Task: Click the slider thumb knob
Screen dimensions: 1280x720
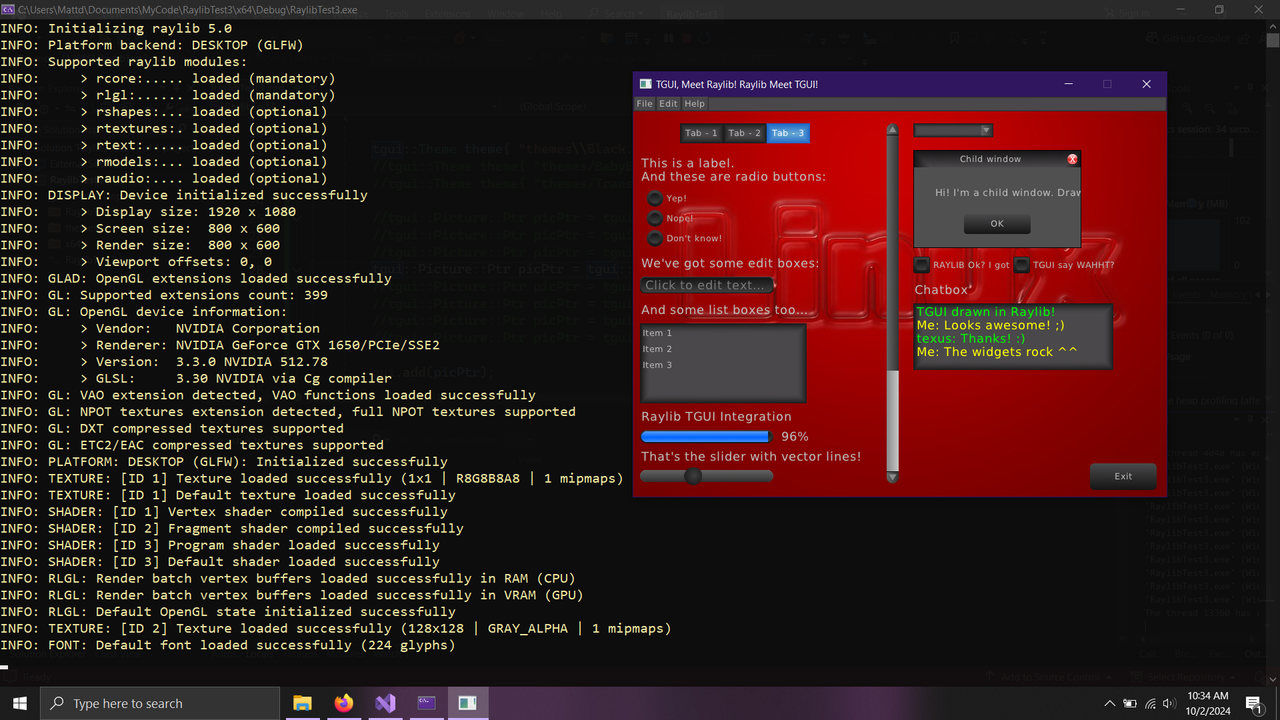Action: click(x=693, y=476)
